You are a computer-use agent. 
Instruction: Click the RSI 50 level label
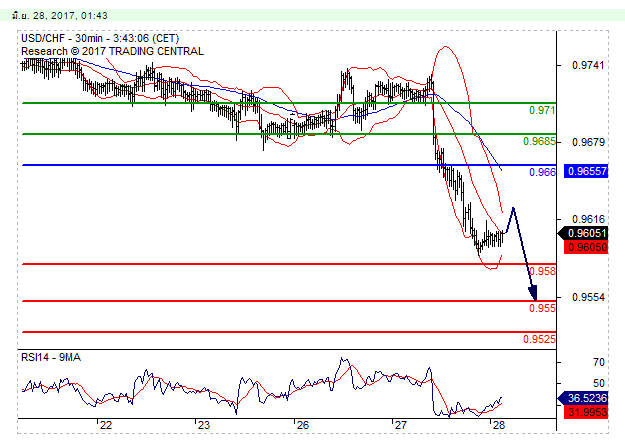[599, 383]
